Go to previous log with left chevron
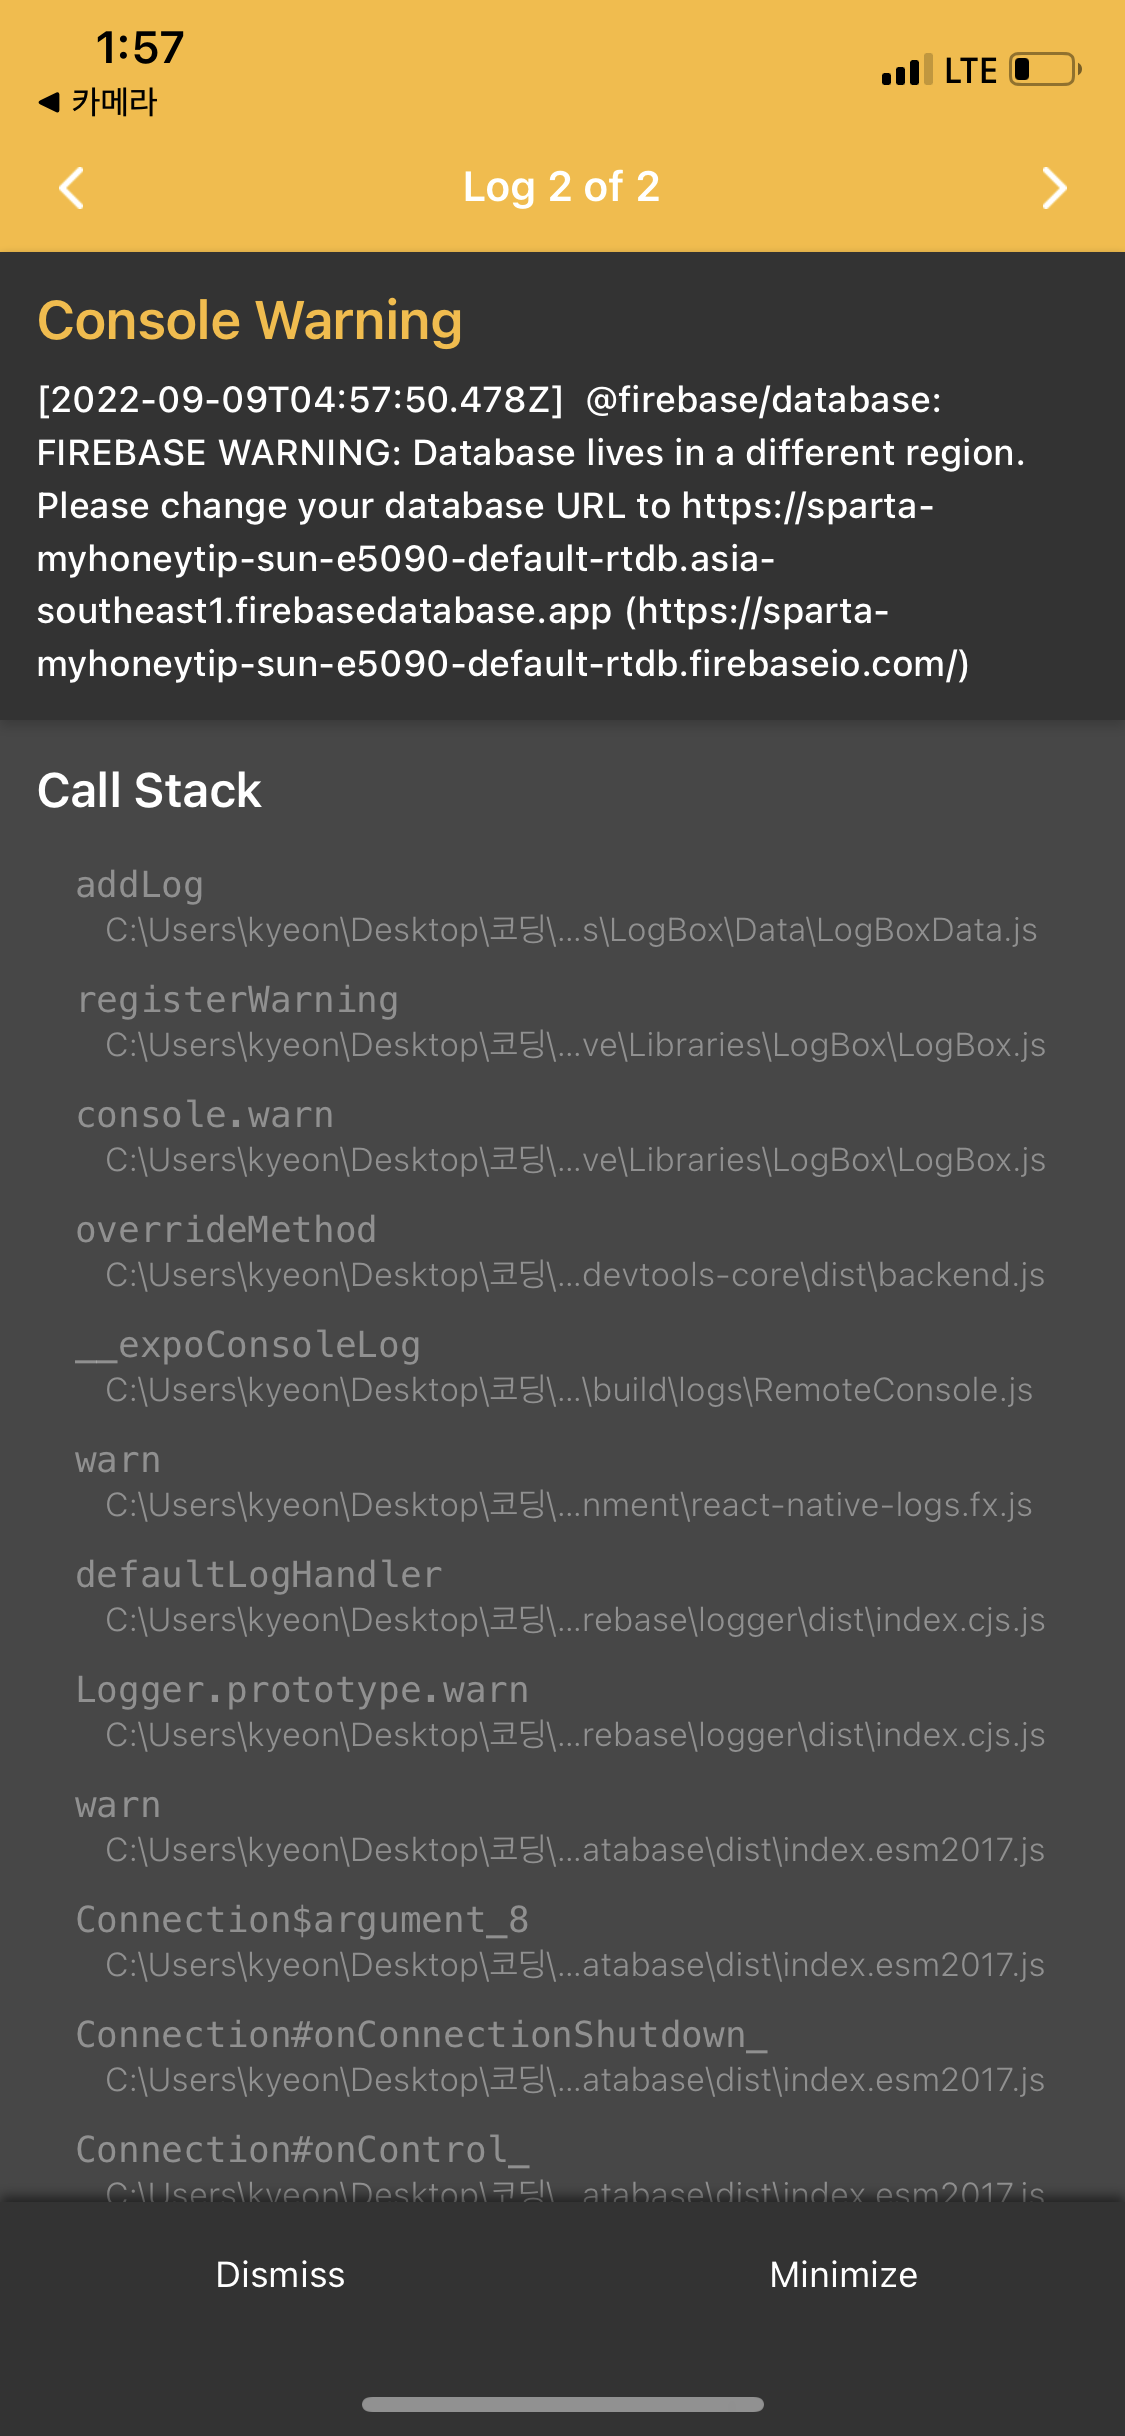1125x2436 pixels. click(71, 188)
